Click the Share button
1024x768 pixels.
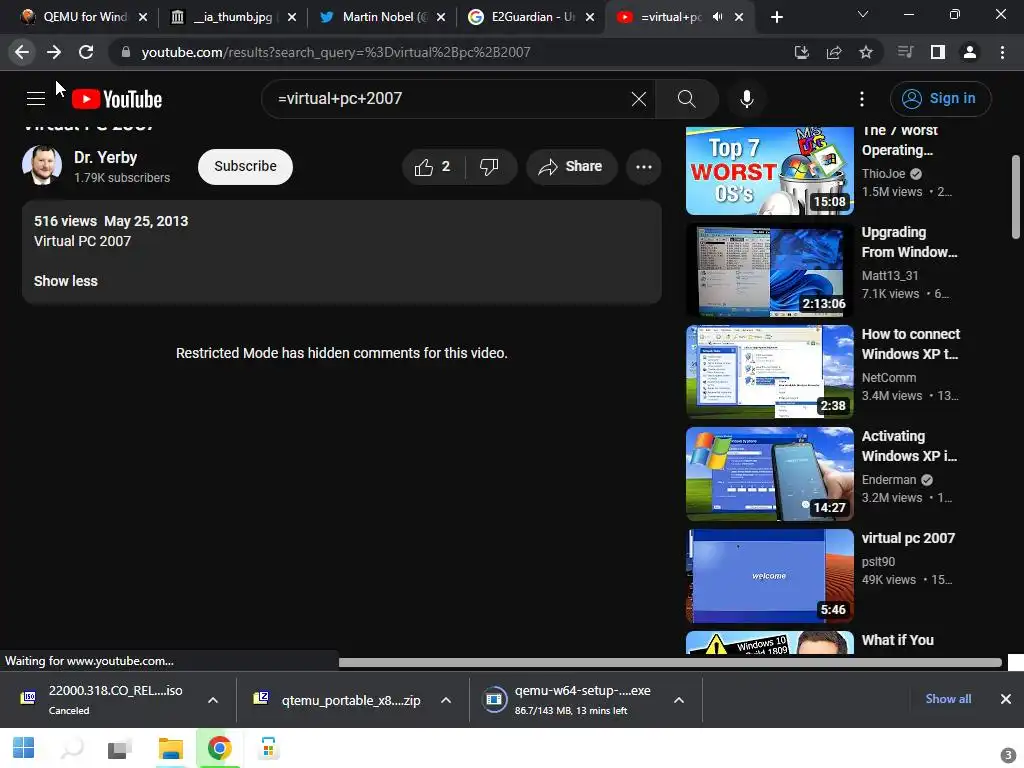point(571,167)
